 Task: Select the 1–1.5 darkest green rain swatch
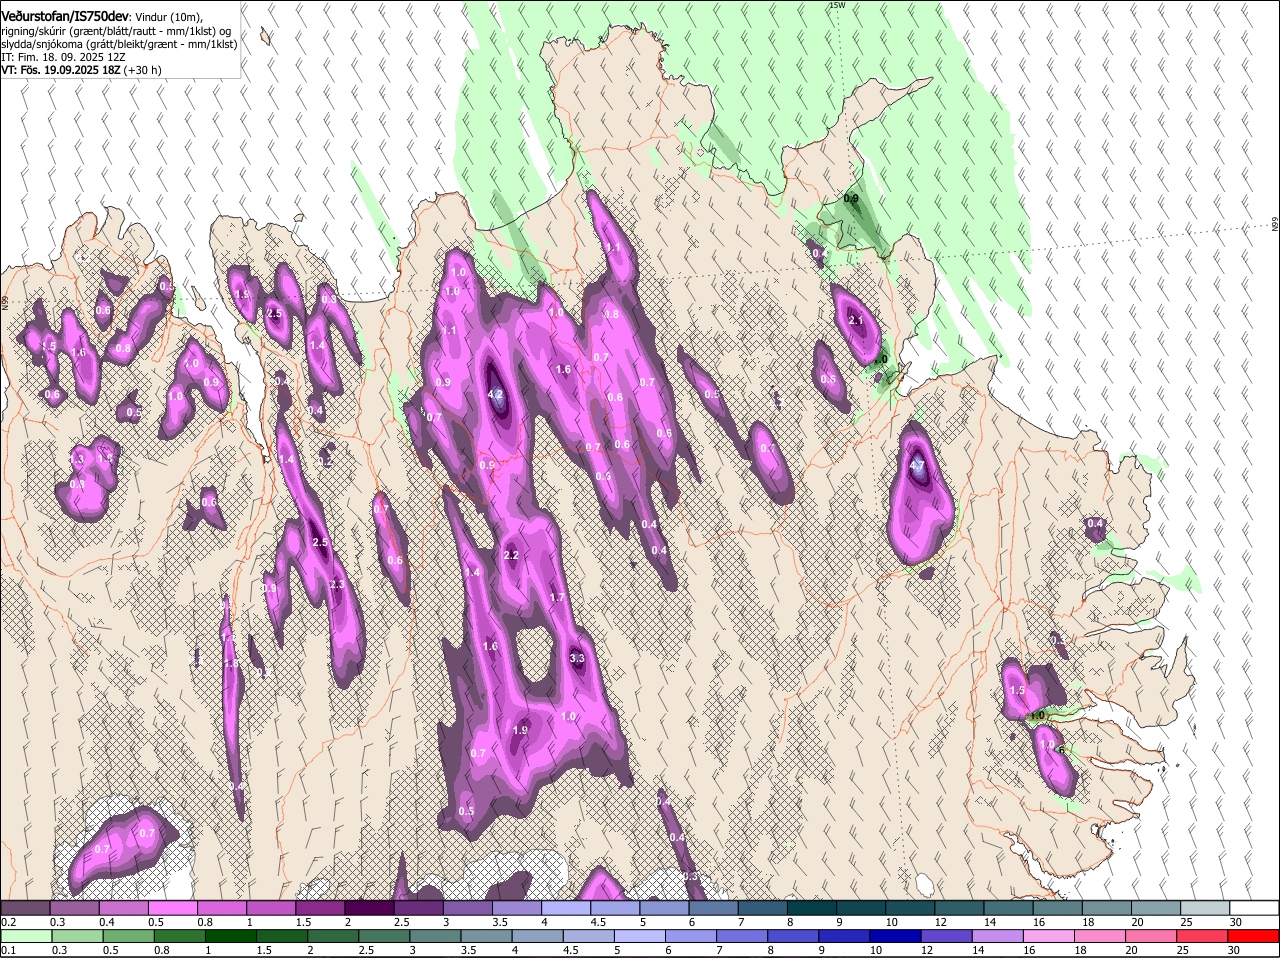tap(230, 937)
